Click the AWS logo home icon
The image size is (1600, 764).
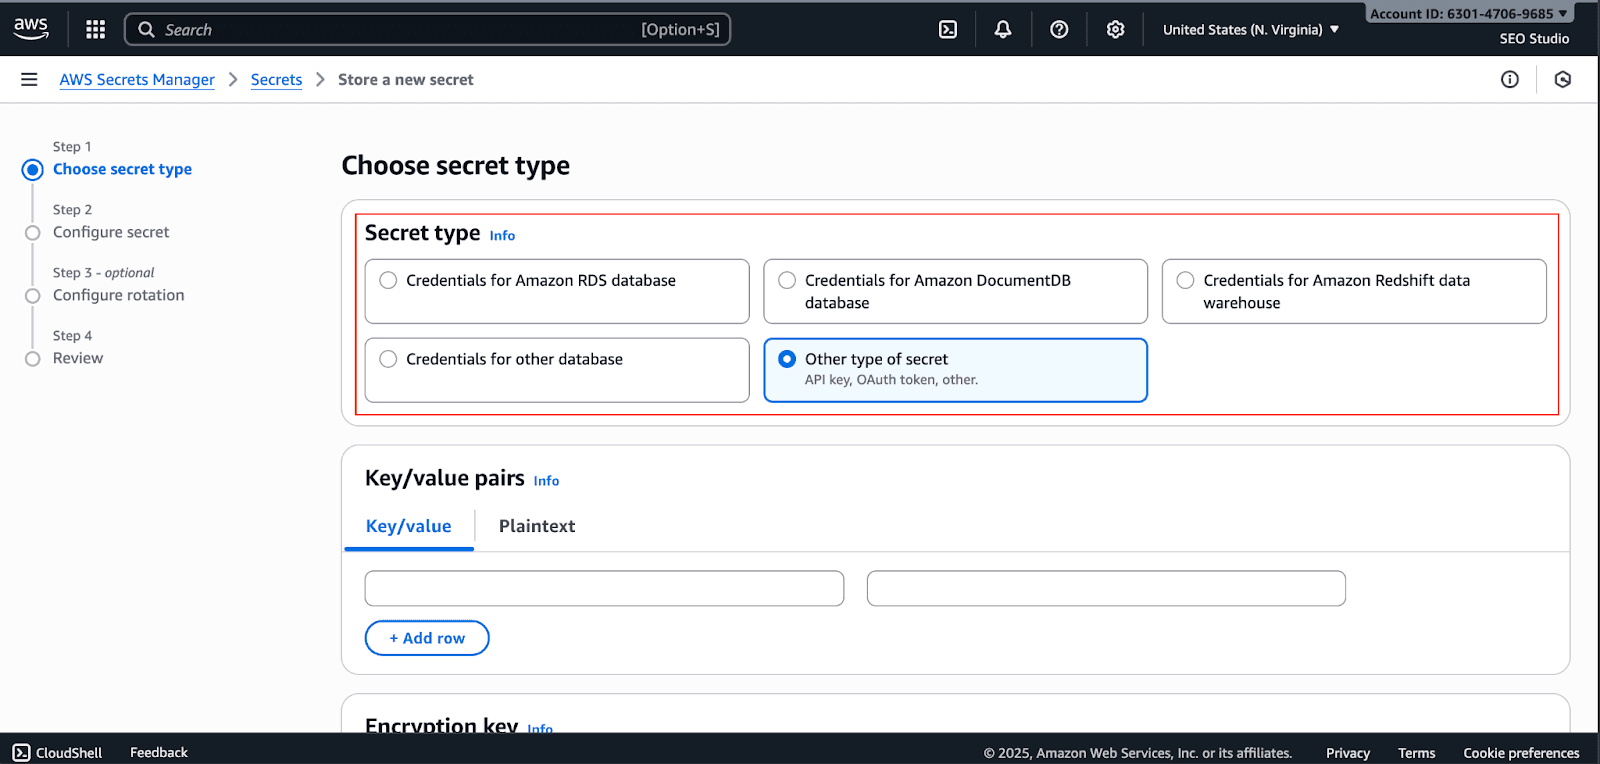[x=31, y=29]
